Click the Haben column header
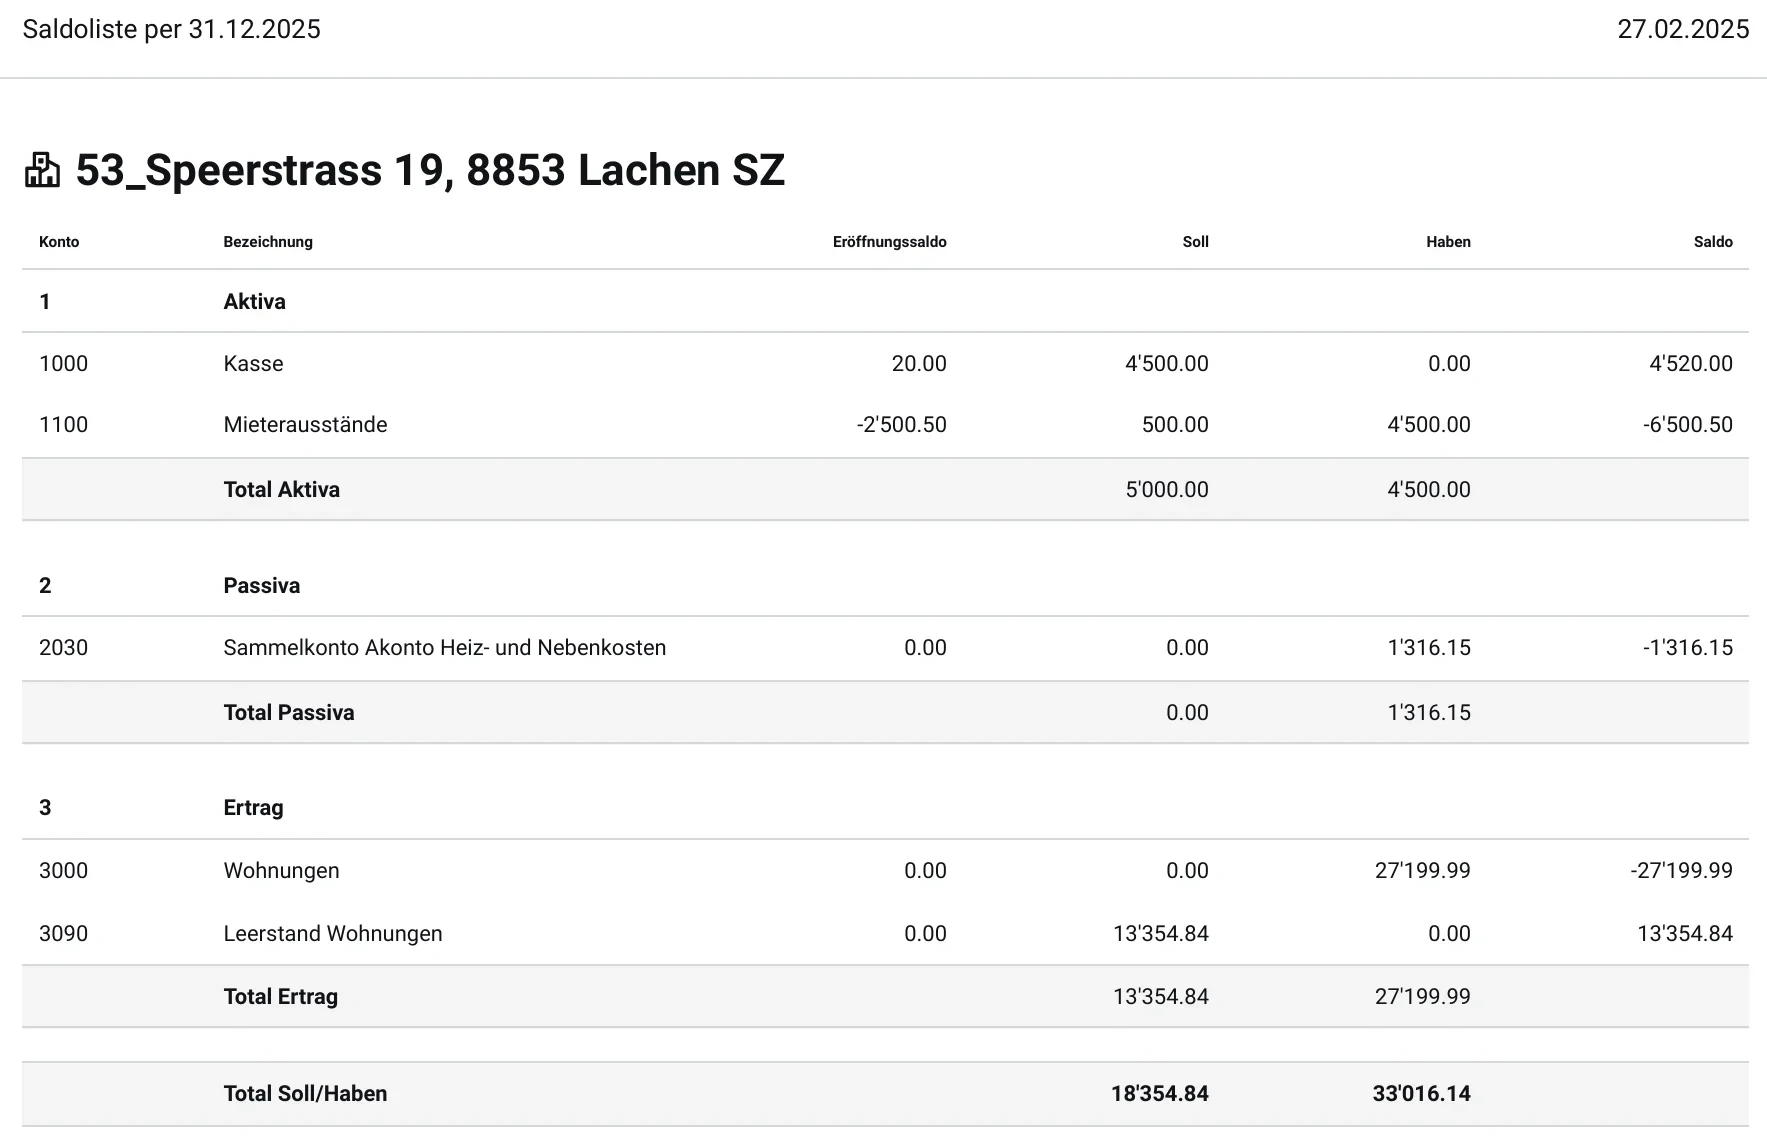1767x1137 pixels. [x=1448, y=242]
